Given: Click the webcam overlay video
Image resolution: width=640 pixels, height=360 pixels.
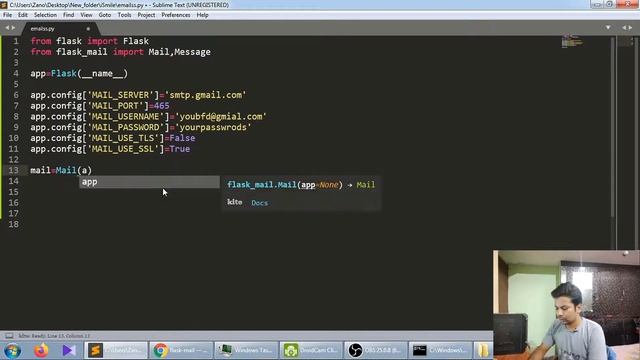Looking at the screenshot, I should [x=566, y=305].
